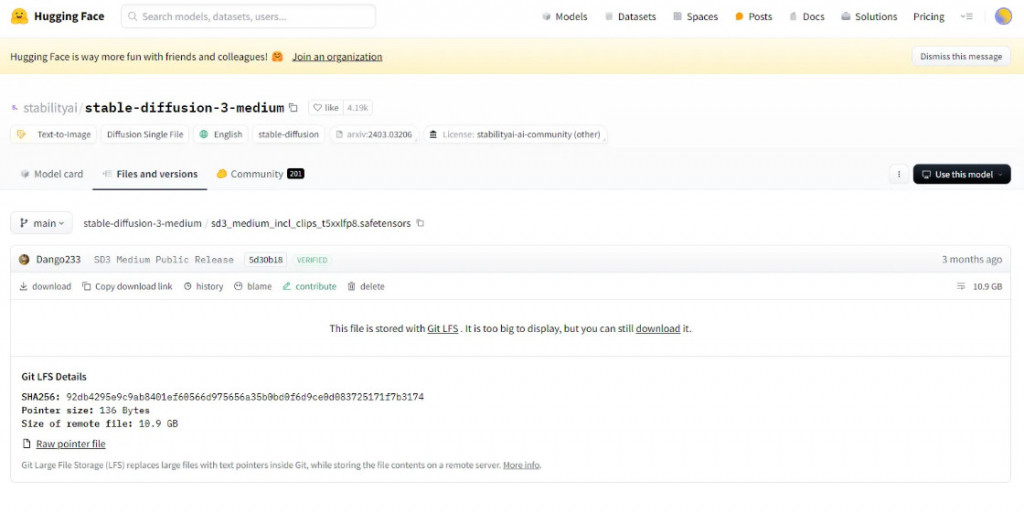
Task: Open the main branch selector
Action: (42, 223)
